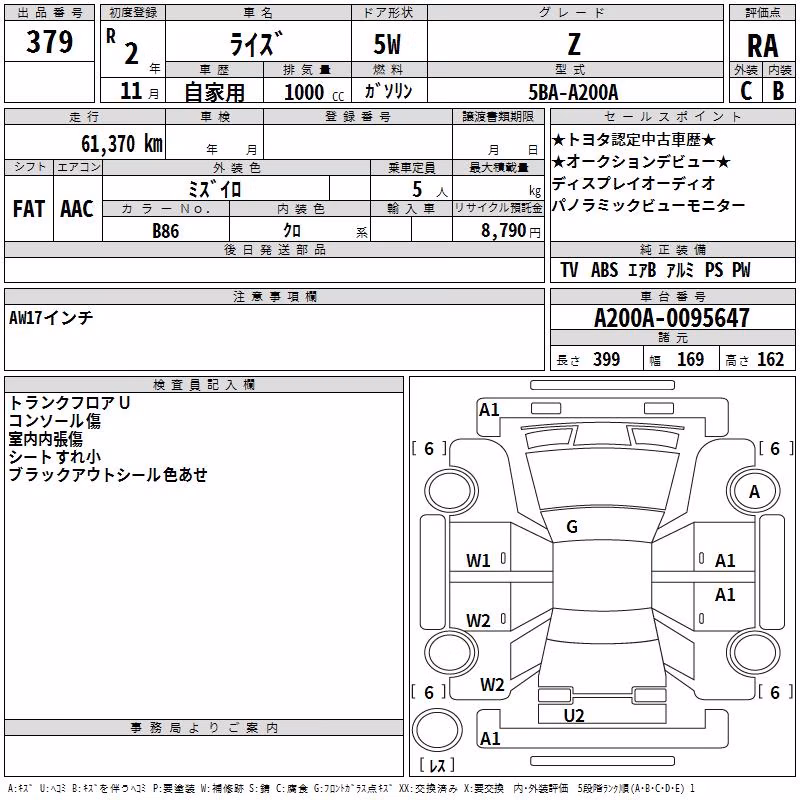
Task: Select grade value Z
Action: [x=574, y=44]
